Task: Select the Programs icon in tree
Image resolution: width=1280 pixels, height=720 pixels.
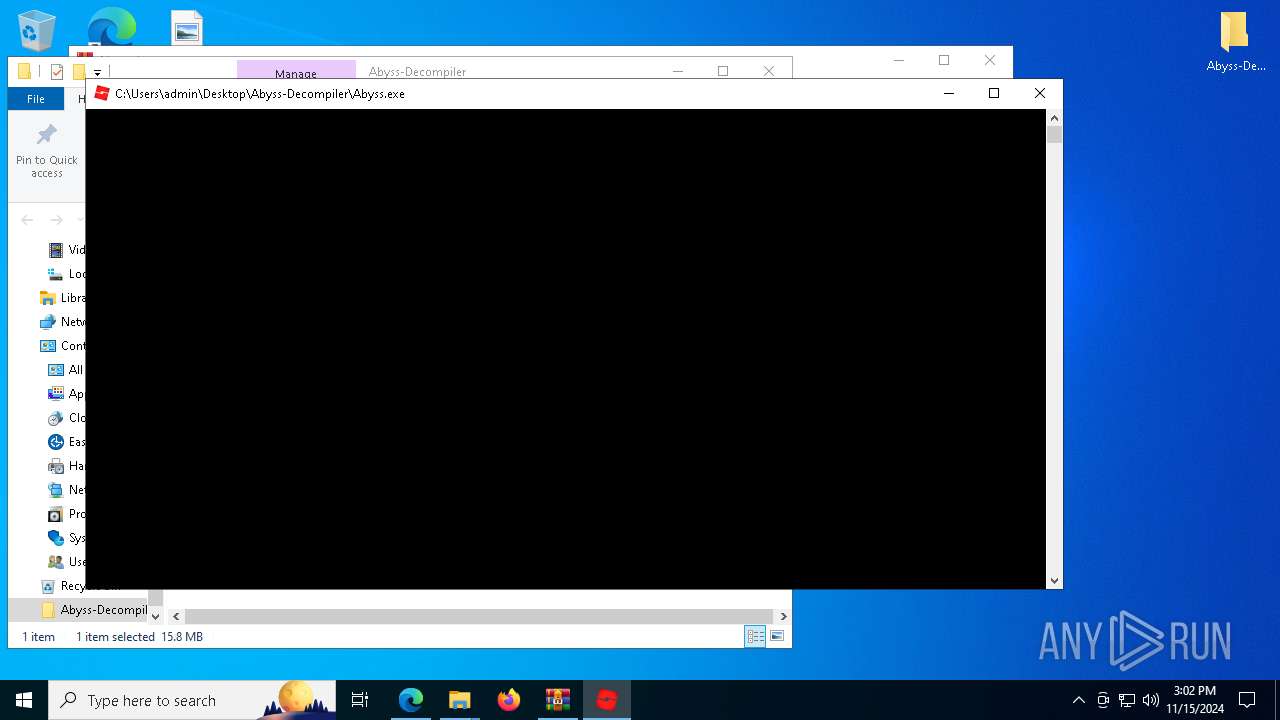Action: [x=56, y=514]
